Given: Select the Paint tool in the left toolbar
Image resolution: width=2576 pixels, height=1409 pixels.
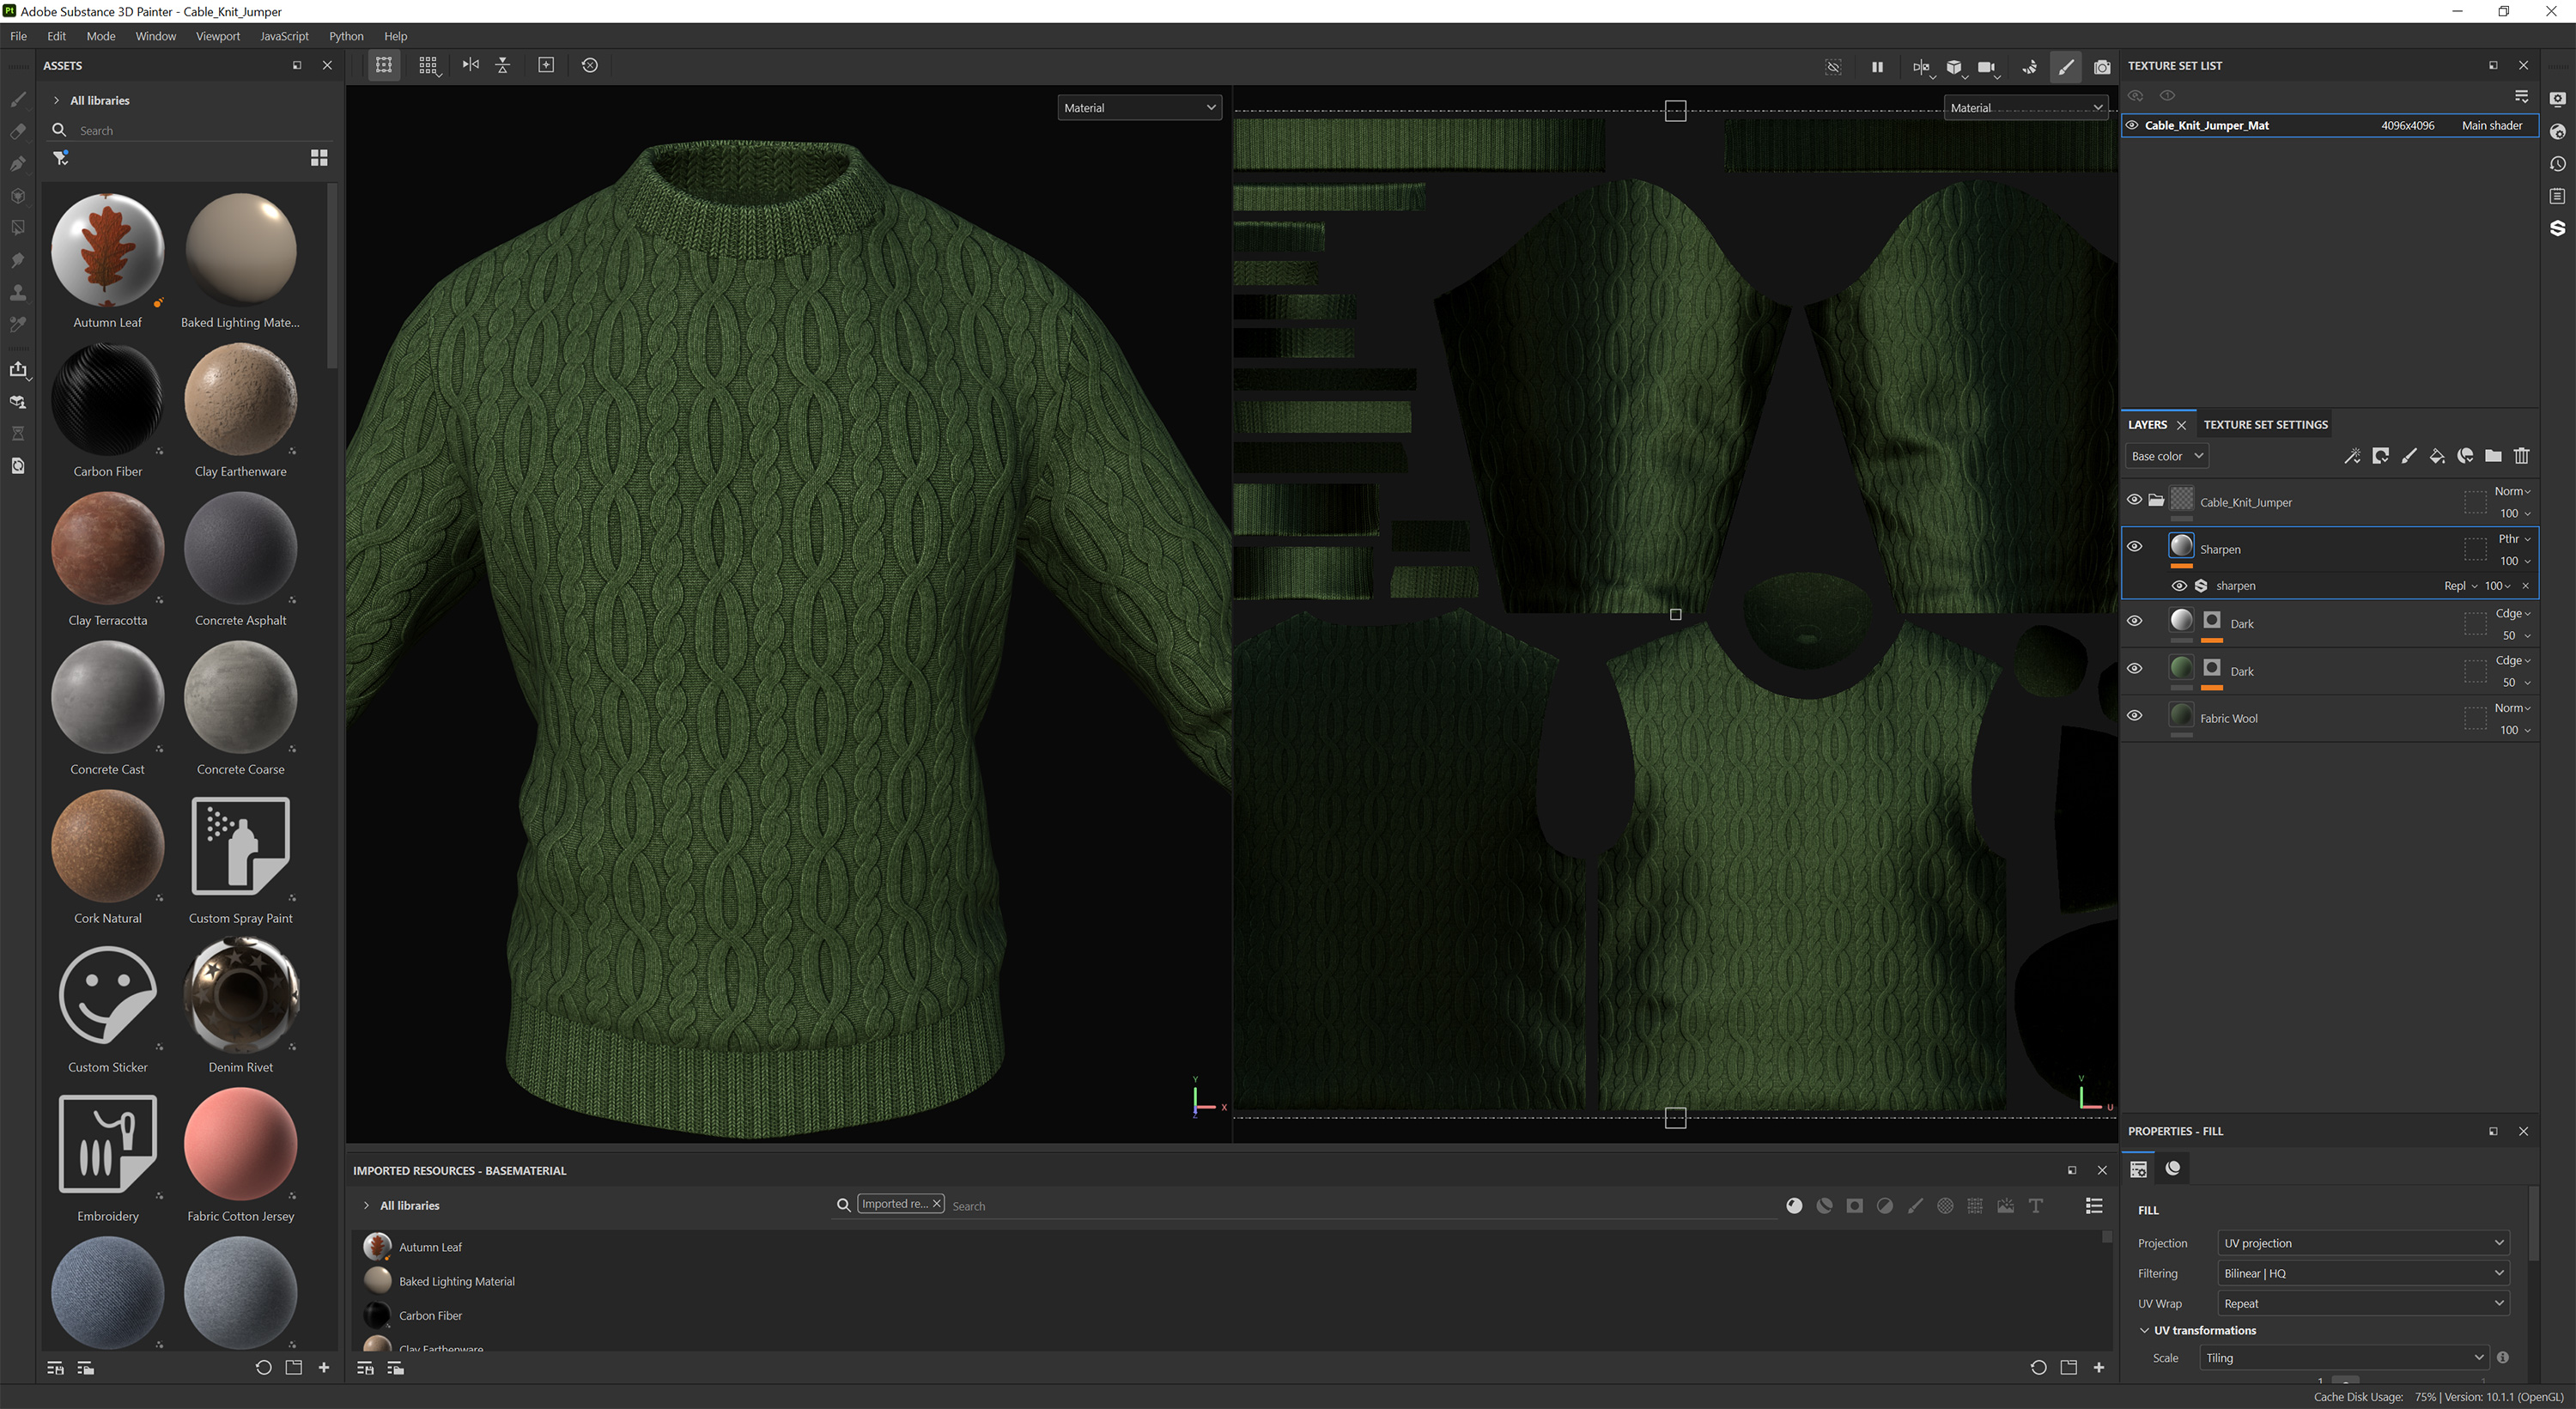Looking at the screenshot, I should click(17, 100).
